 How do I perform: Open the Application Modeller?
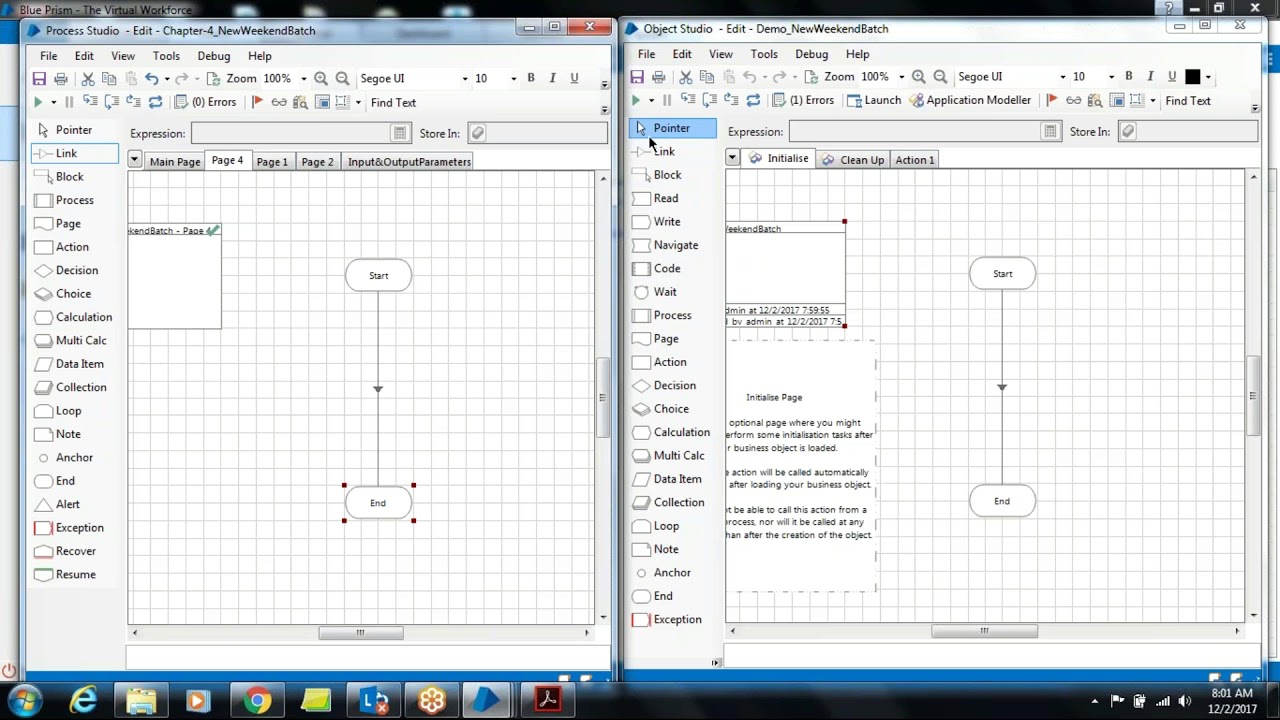click(x=969, y=100)
